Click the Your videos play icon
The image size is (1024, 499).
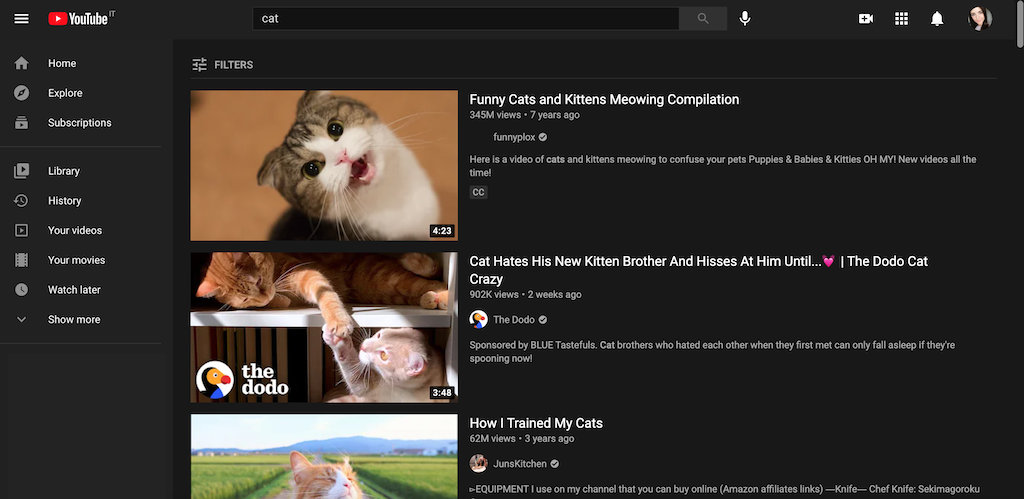(x=22, y=230)
